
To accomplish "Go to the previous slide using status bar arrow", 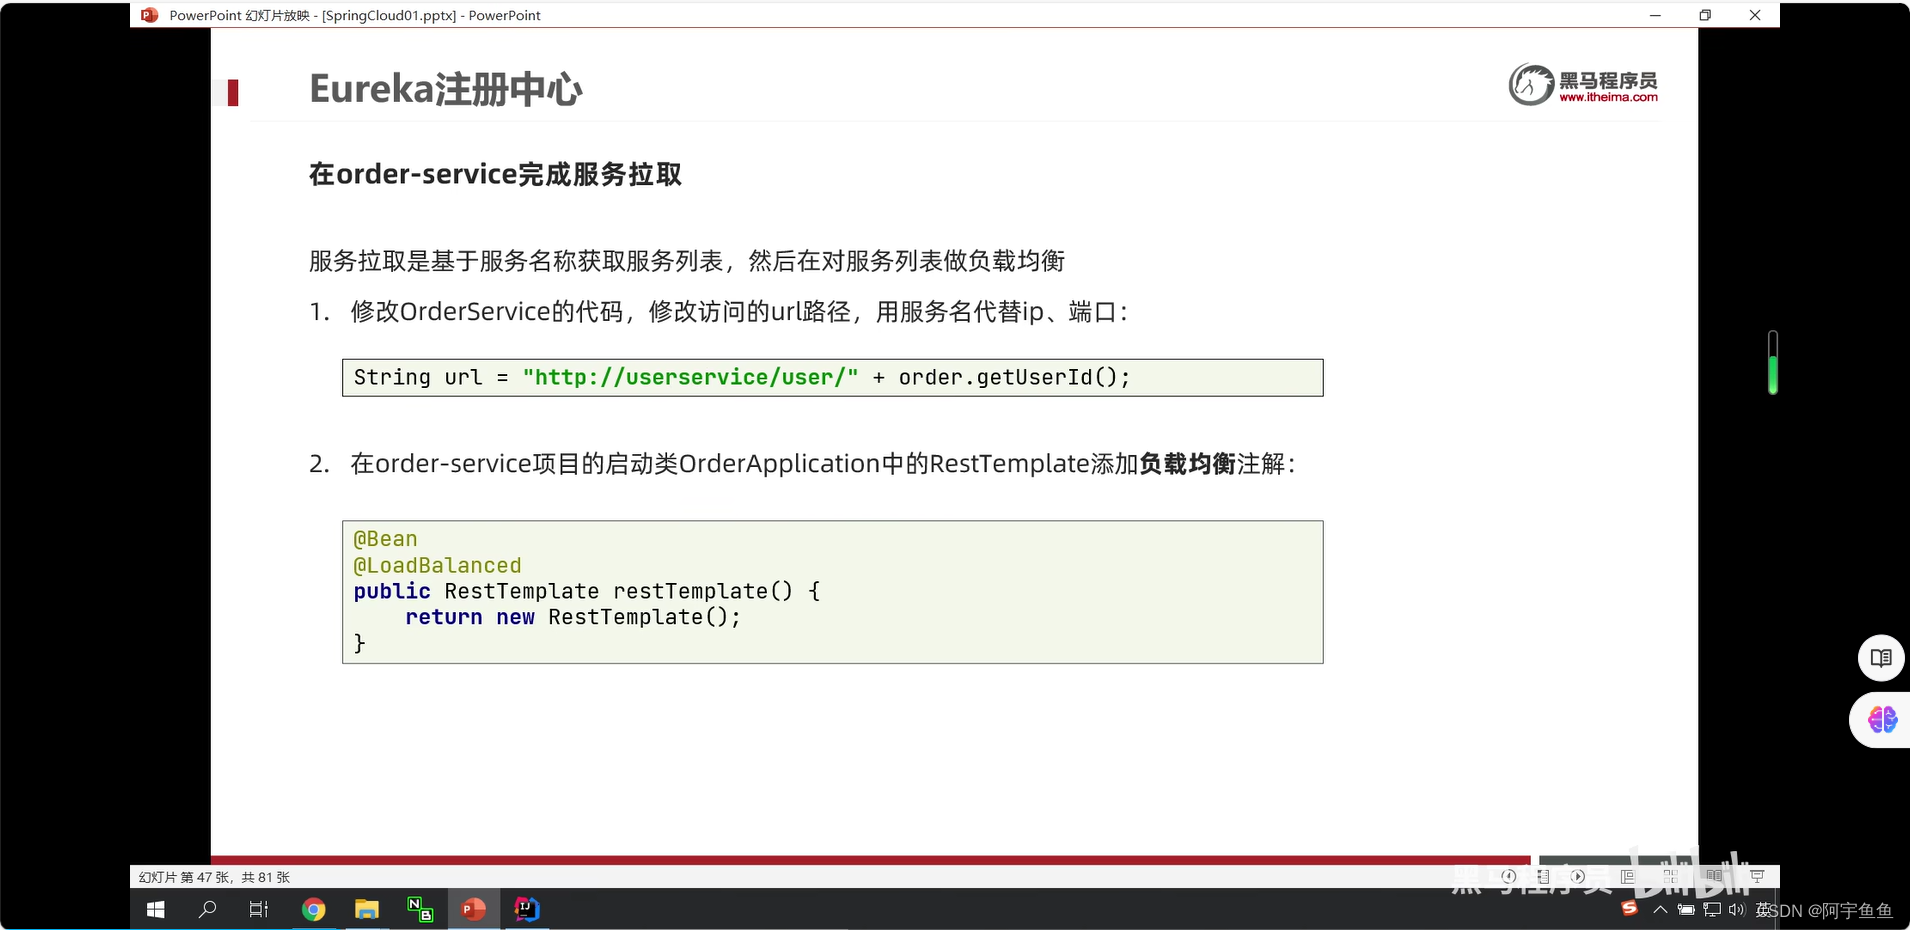I will click(x=1509, y=876).
